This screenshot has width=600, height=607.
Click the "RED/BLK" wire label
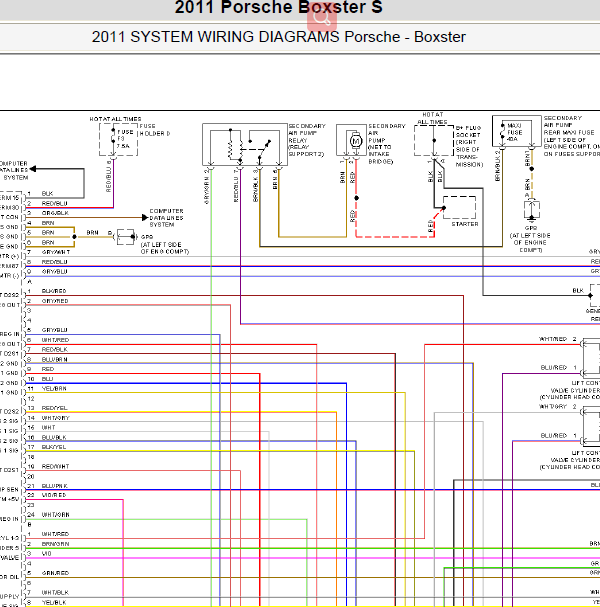pyautogui.click(x=55, y=350)
